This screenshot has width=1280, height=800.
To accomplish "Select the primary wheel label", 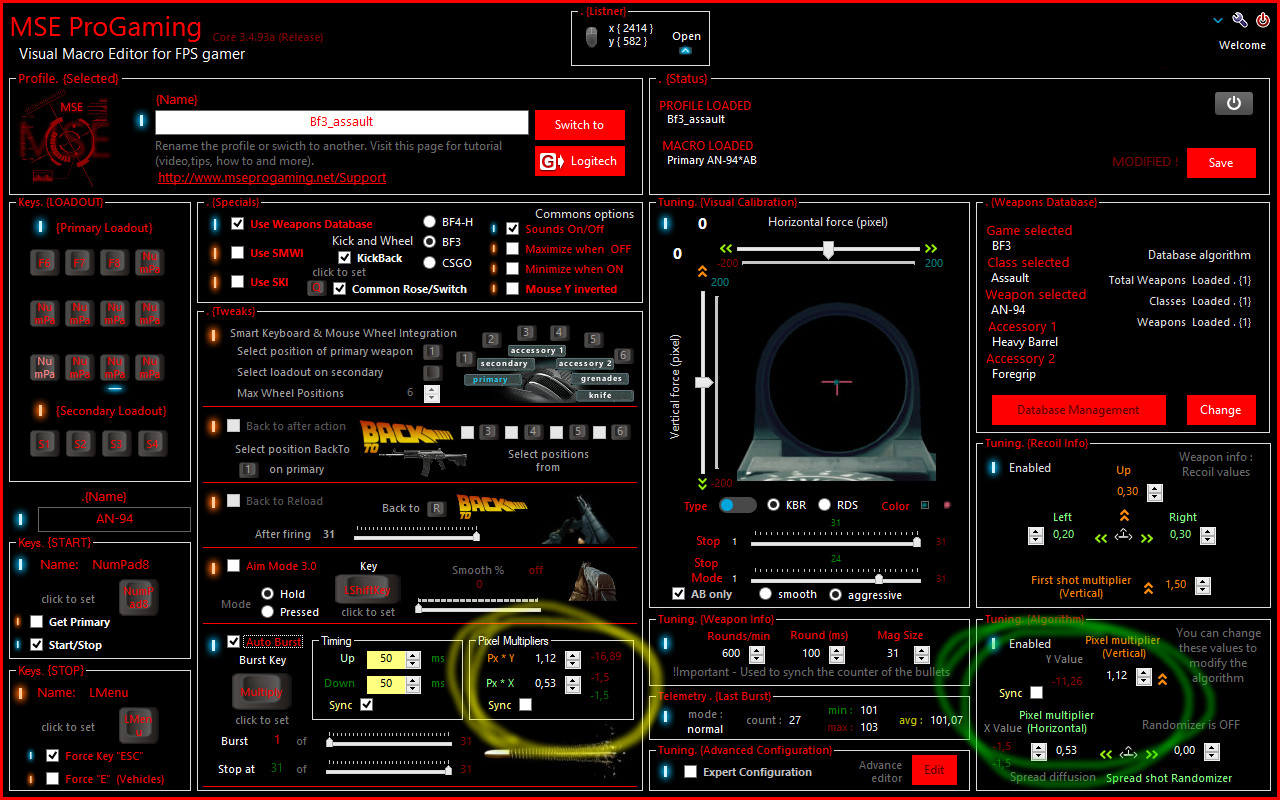I will click(x=490, y=380).
